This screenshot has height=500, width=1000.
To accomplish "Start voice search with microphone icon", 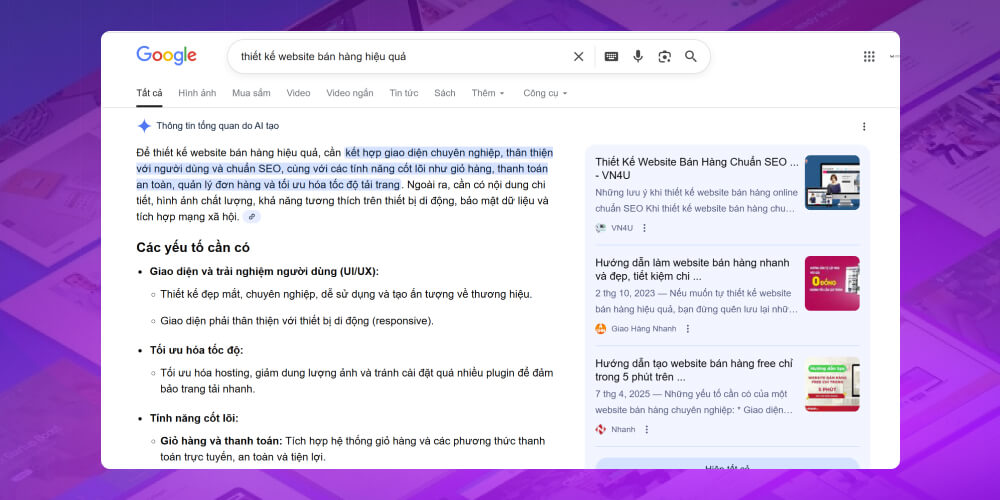I will (638, 57).
